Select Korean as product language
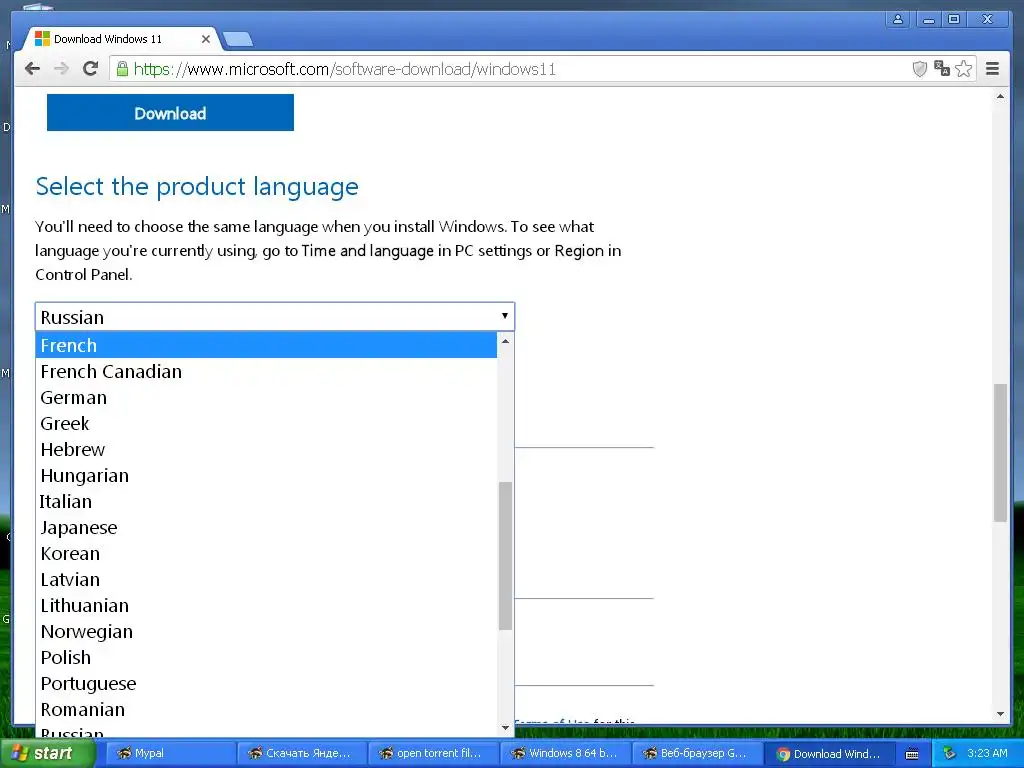Screen dimensions: 1024x768 266,553
